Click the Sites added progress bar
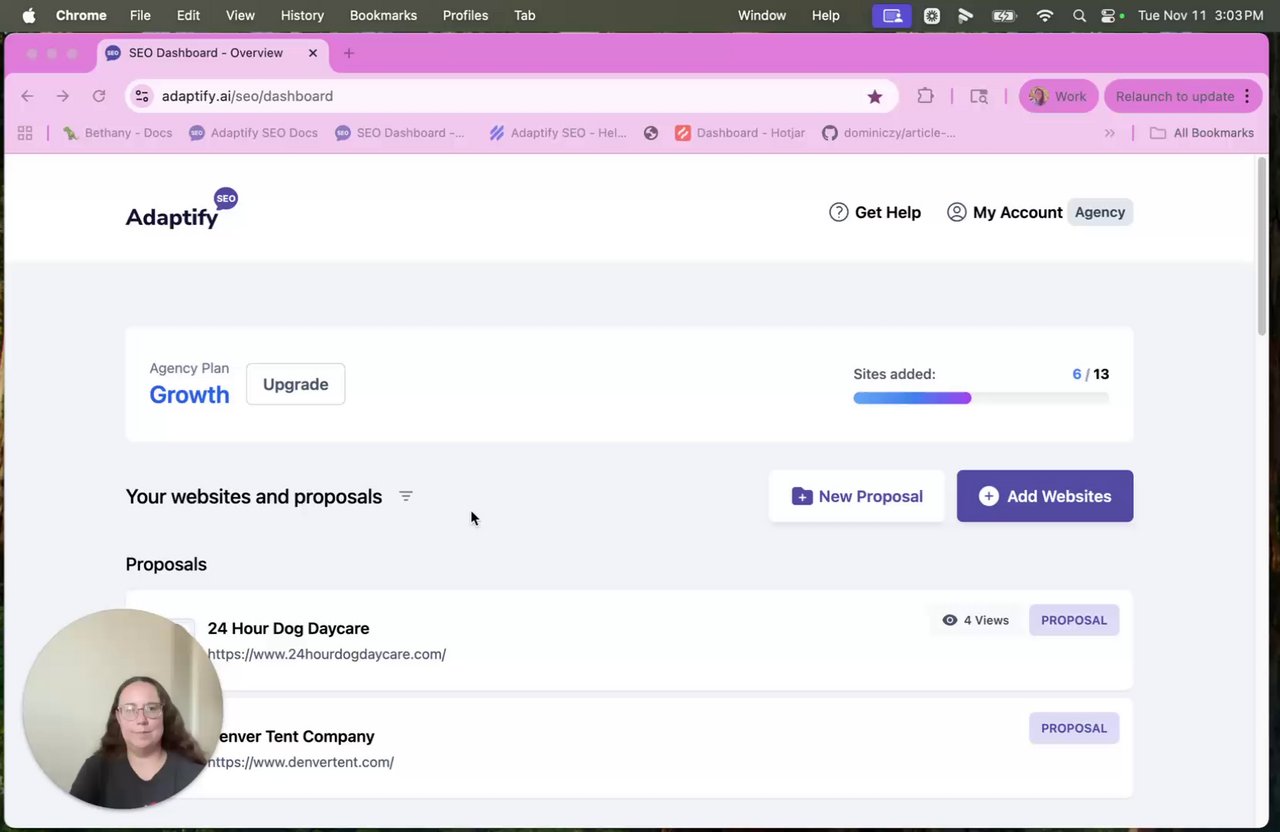 click(981, 398)
